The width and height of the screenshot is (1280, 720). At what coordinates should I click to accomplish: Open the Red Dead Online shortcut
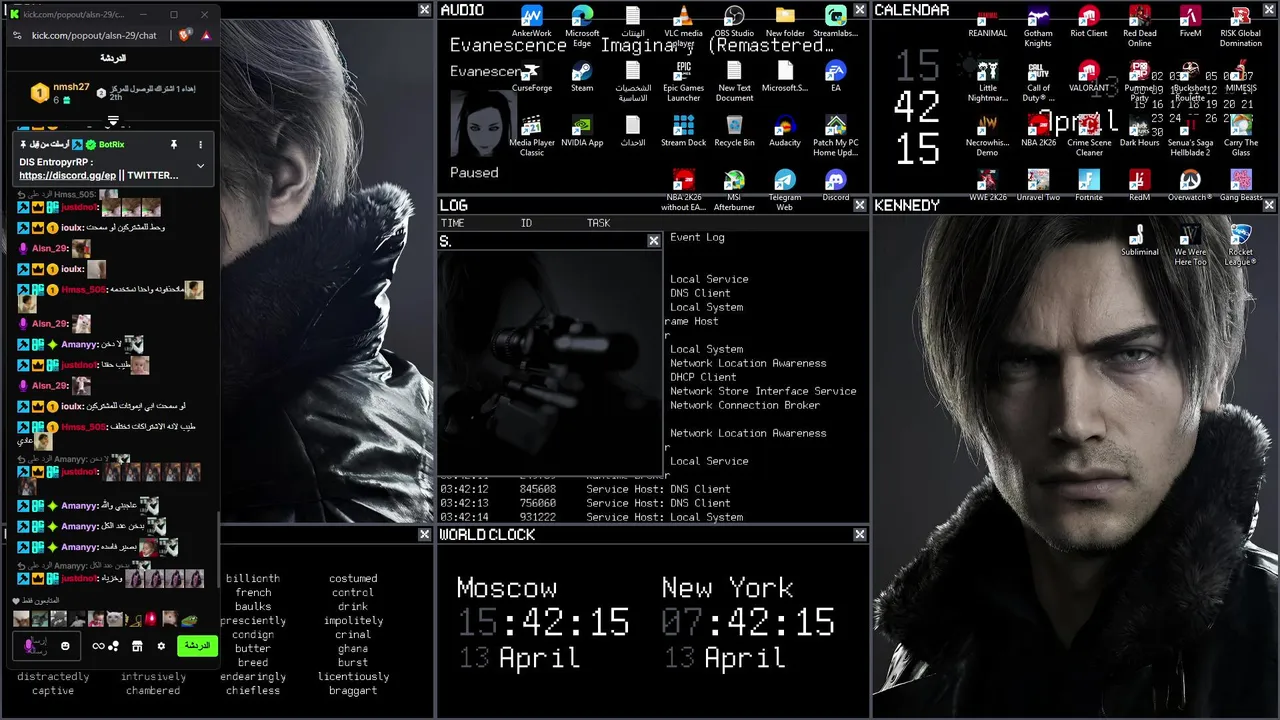pos(1139,26)
